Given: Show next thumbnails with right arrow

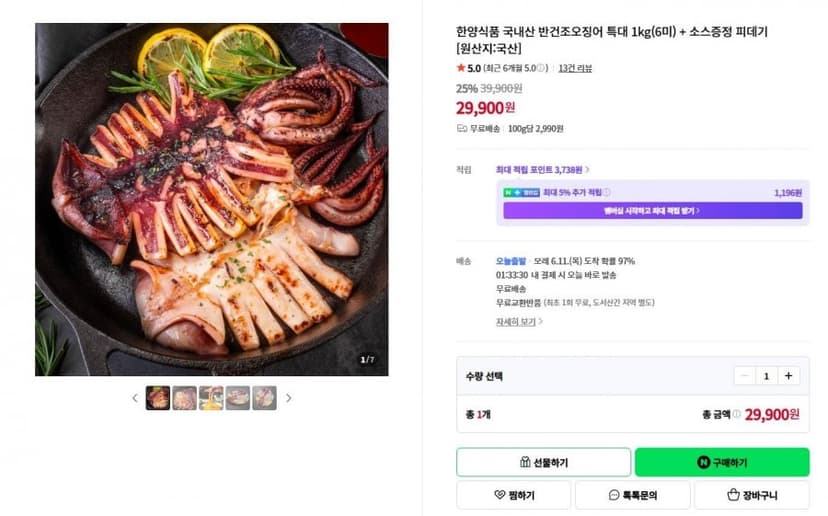Looking at the screenshot, I should (288, 398).
